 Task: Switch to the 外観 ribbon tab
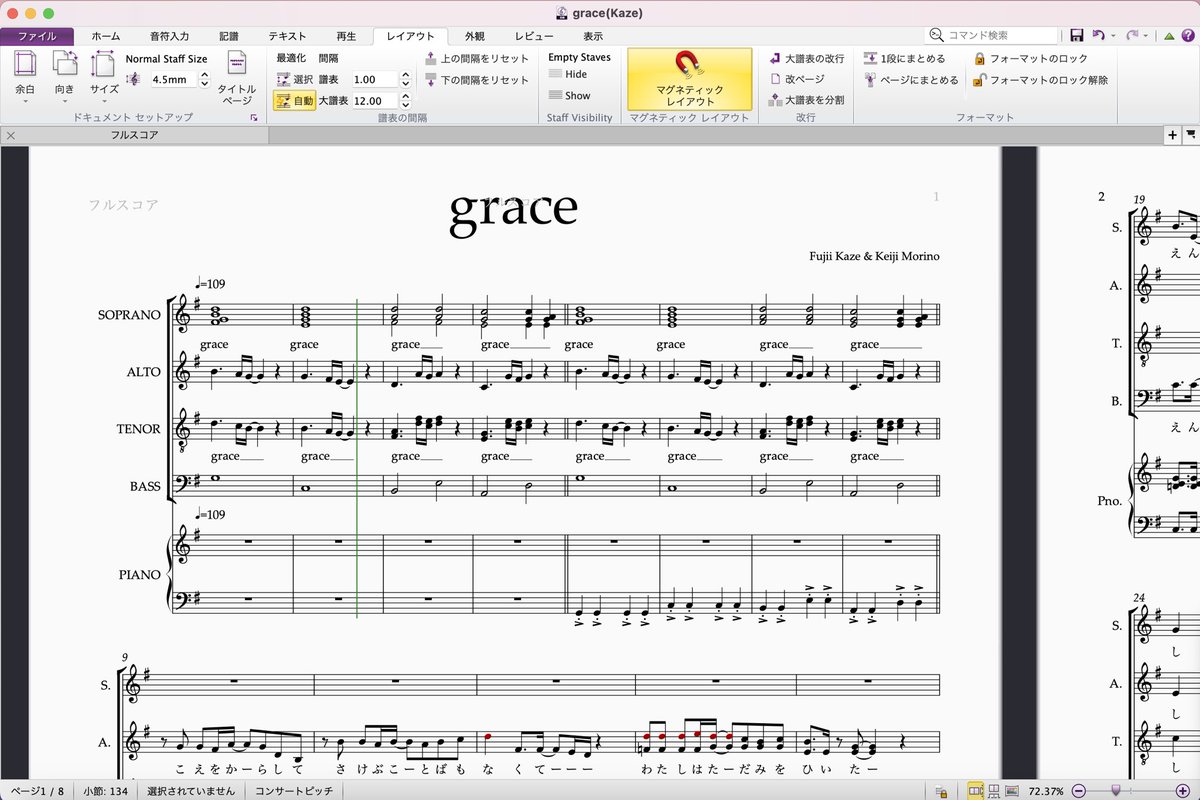click(x=475, y=36)
